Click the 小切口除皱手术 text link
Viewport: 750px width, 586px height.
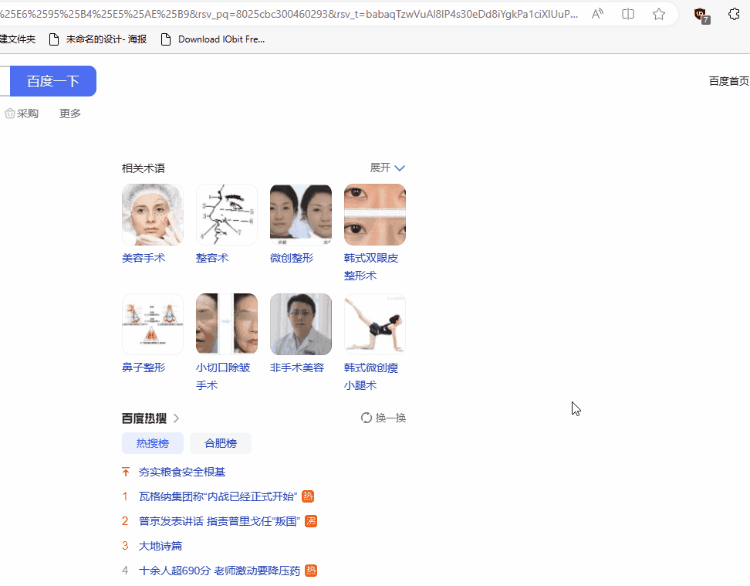[223, 376]
